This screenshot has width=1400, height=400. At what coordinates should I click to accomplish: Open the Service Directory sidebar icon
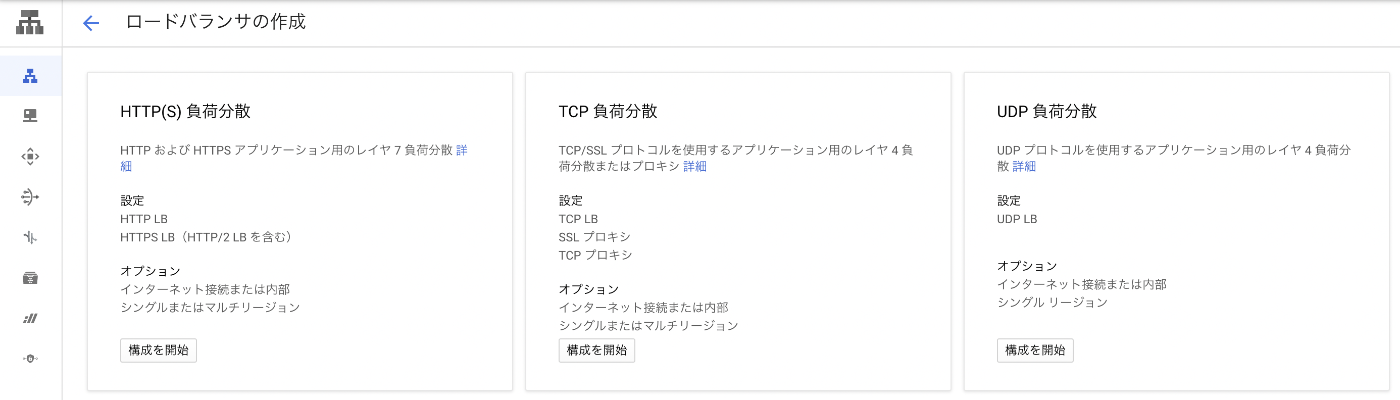(30, 278)
